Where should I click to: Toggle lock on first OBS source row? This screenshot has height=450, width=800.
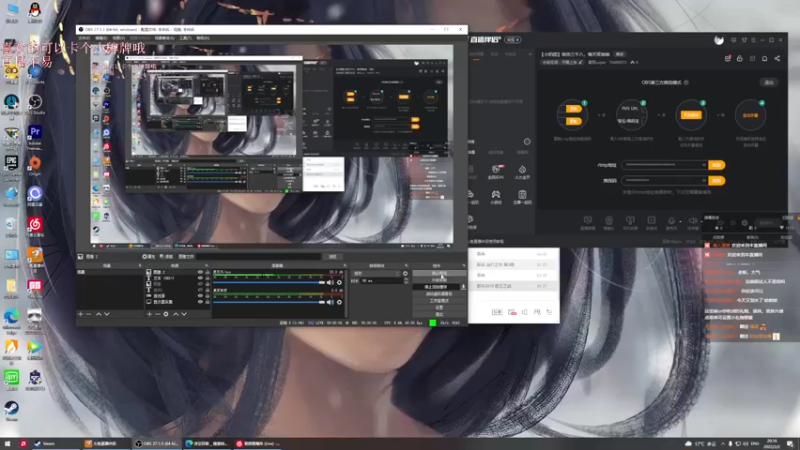pos(207,272)
